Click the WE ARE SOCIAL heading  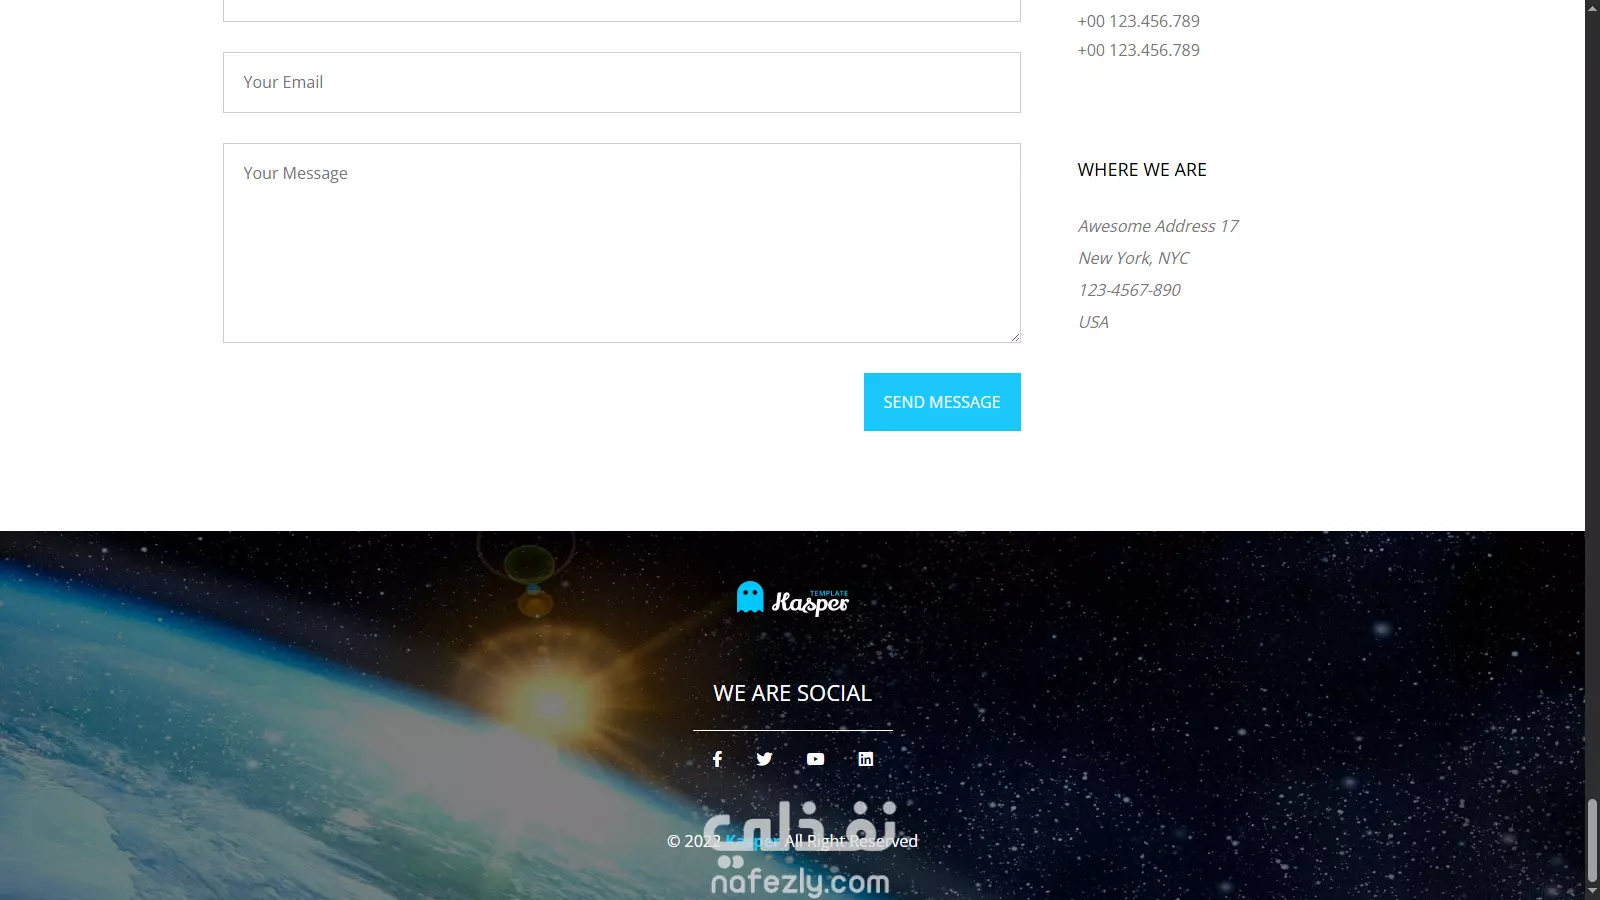click(792, 693)
